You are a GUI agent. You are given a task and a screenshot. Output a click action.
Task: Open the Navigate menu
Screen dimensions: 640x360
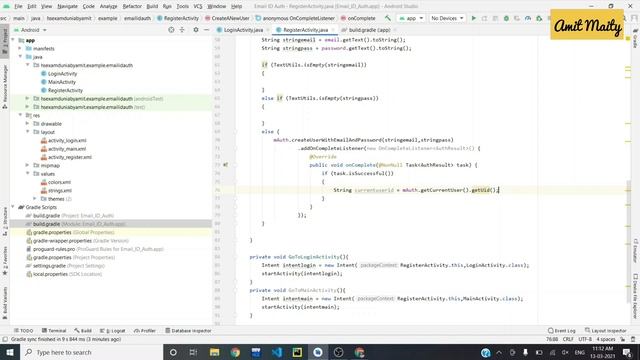(x=67, y=6)
